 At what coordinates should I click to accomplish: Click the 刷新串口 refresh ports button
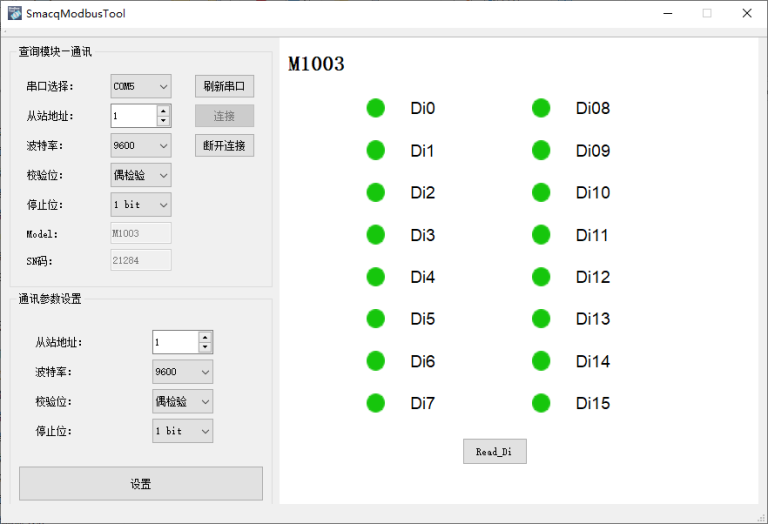click(224, 86)
